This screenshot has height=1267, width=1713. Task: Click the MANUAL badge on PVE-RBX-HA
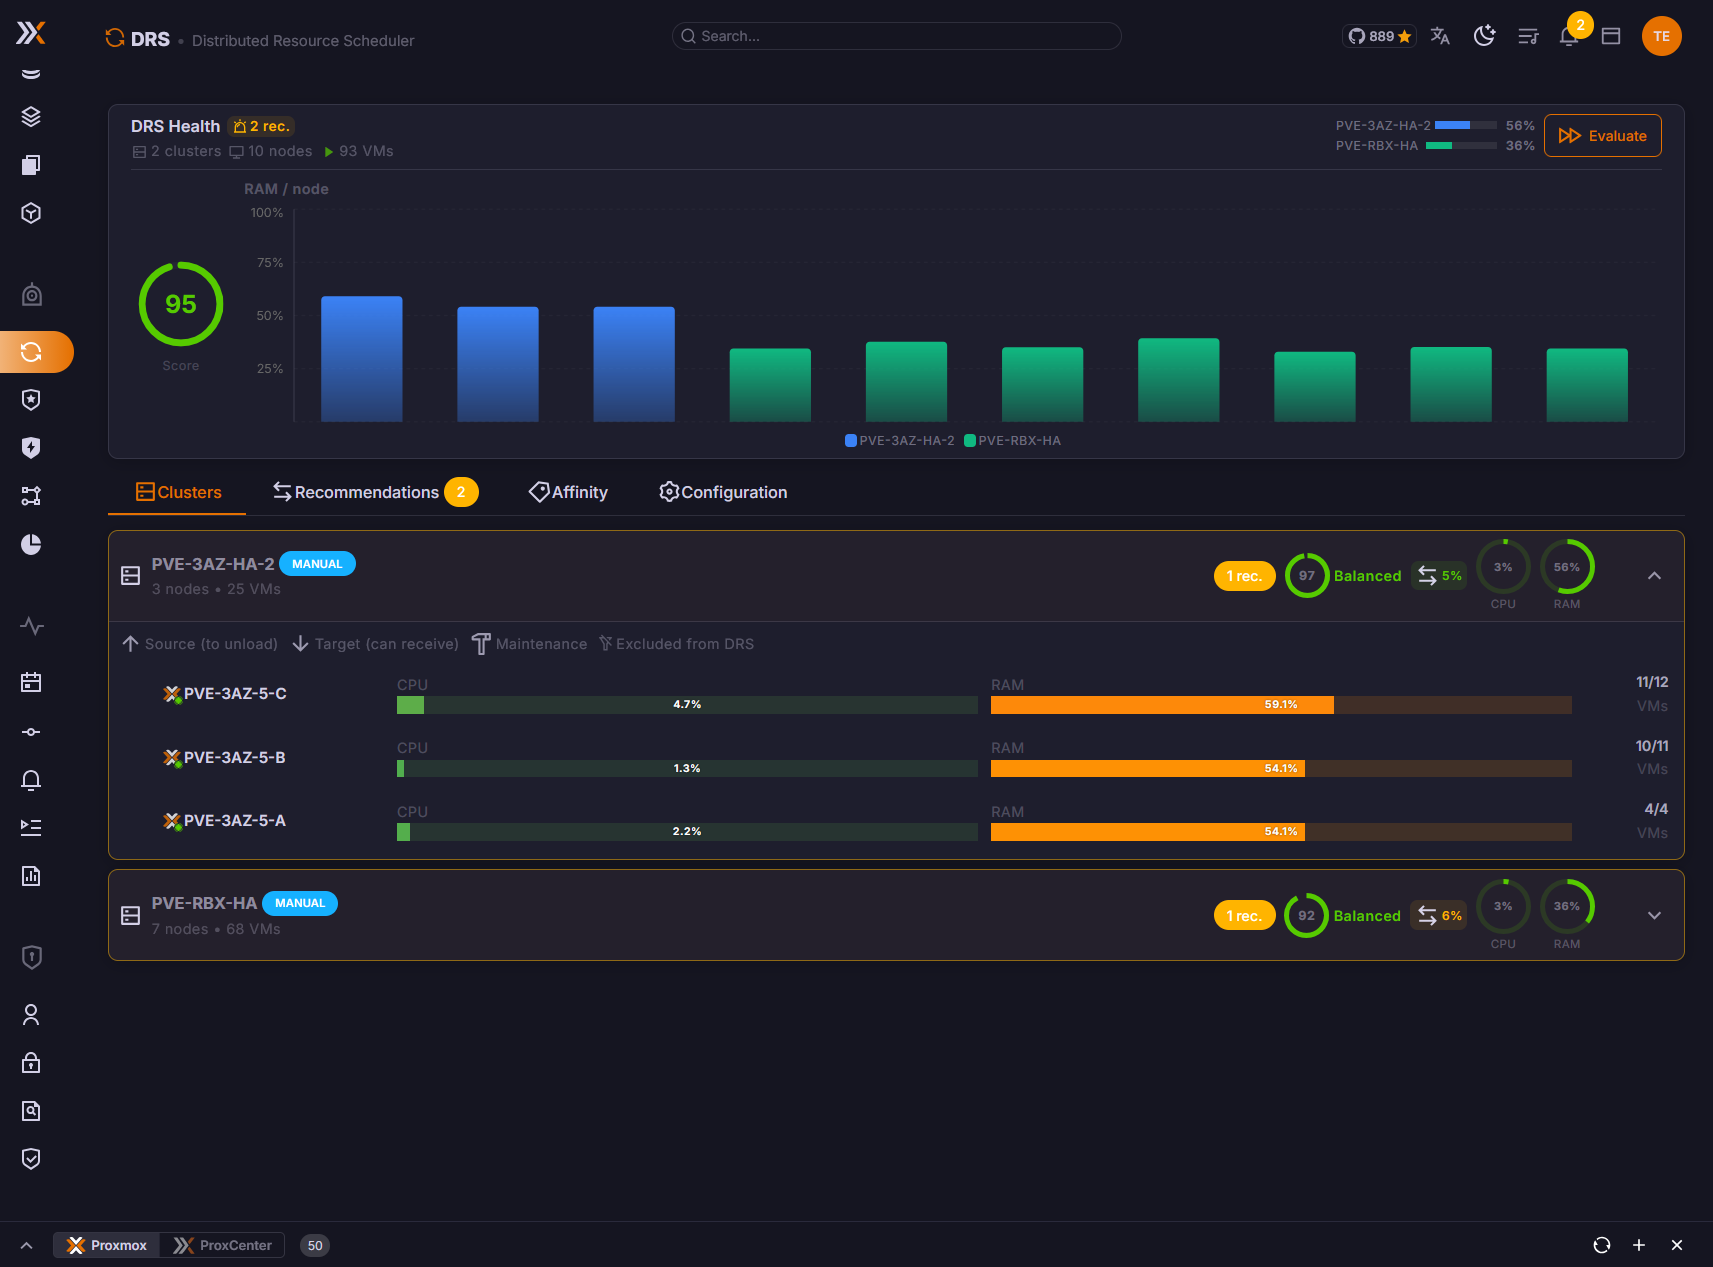click(x=300, y=903)
